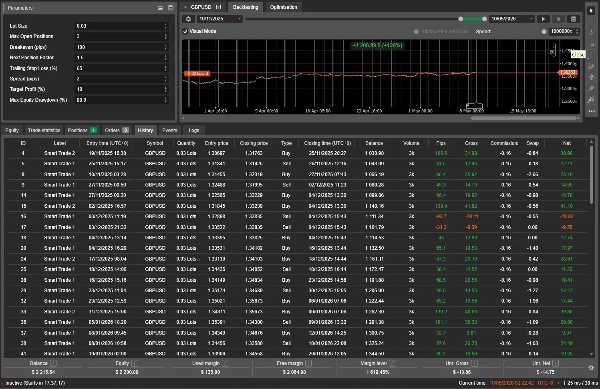Open the more tools ellipsis in the right toolbar
Screen dimensions: 600x389
[592, 111]
